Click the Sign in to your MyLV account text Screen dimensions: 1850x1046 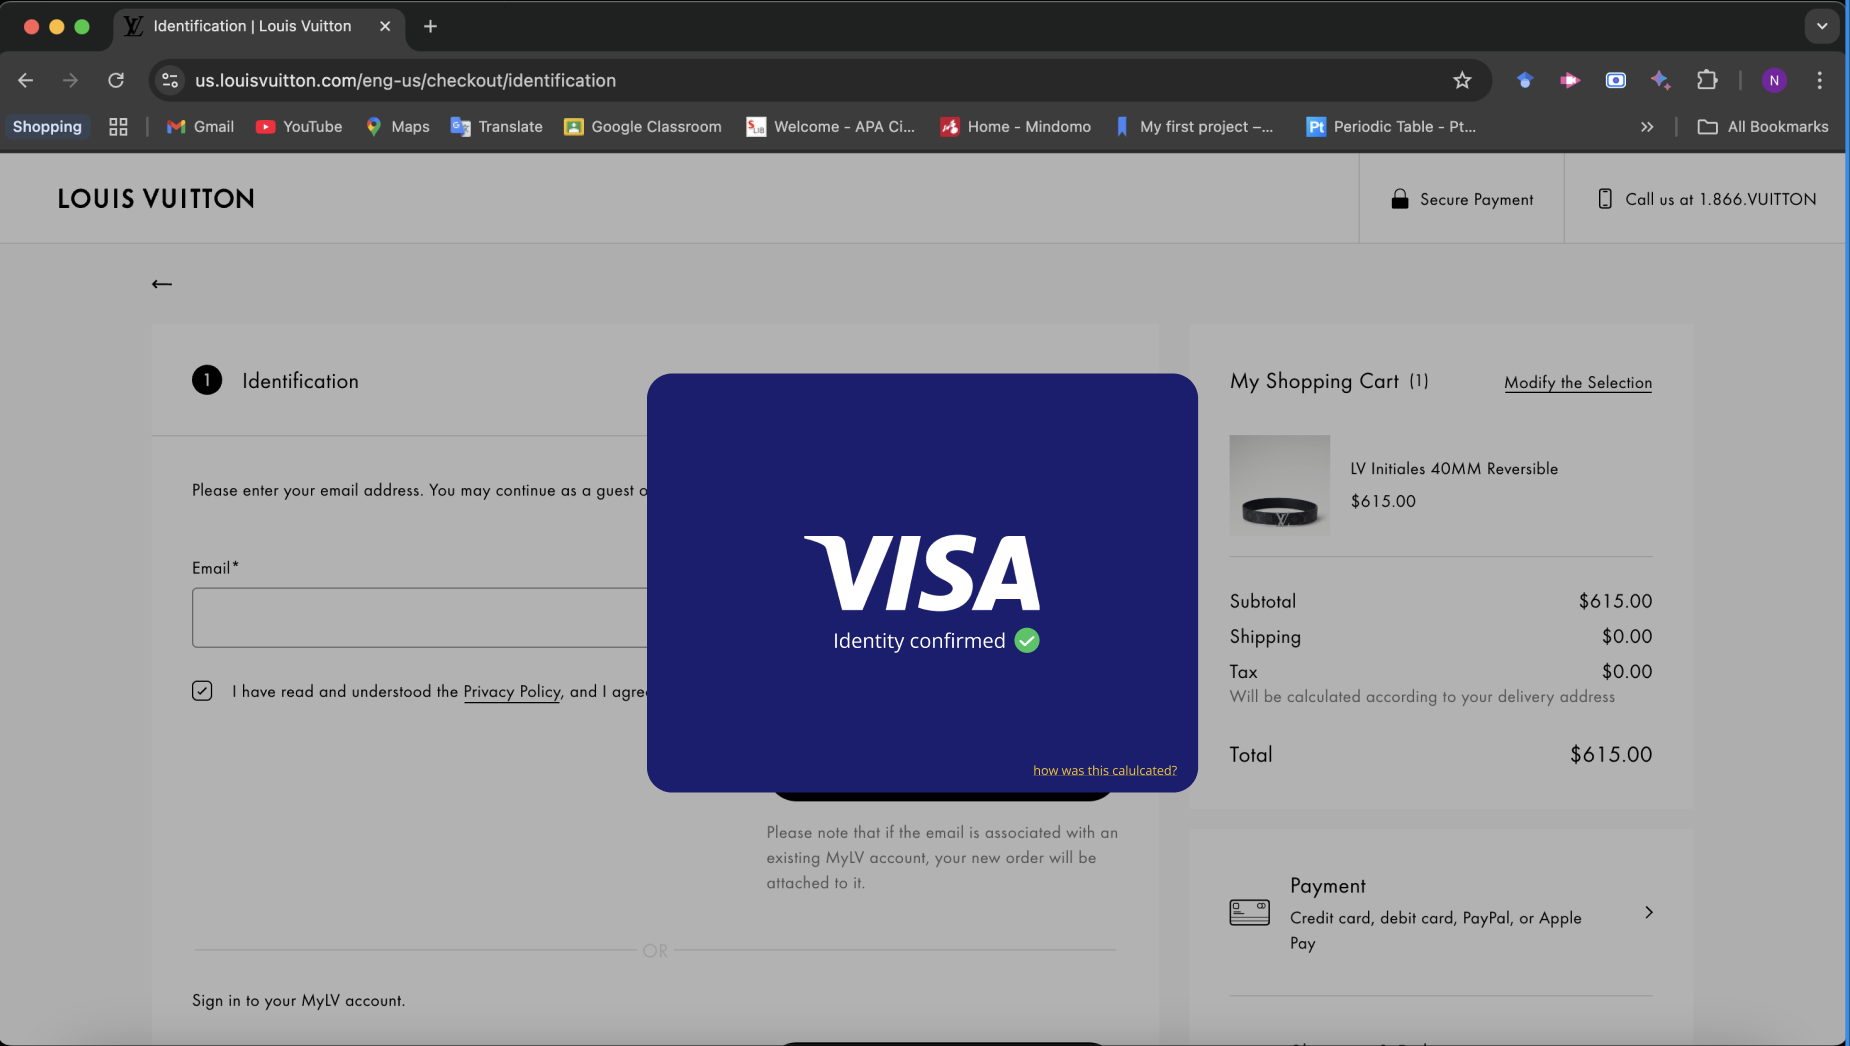coord(299,1000)
